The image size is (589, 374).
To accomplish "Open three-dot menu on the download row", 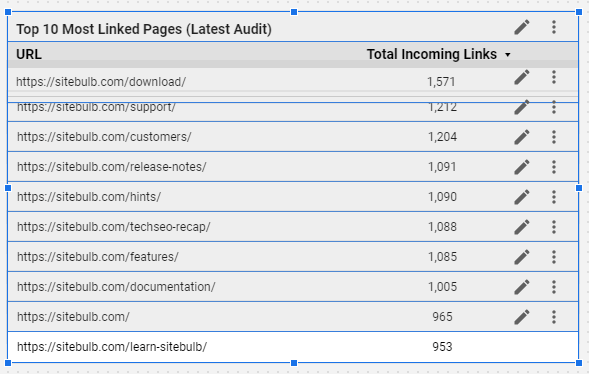I will 554,77.
